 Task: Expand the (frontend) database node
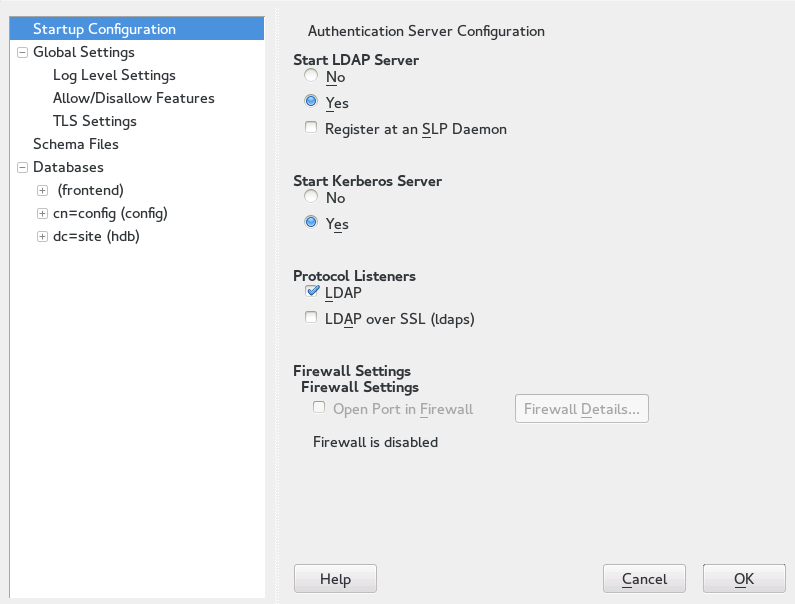tap(42, 190)
